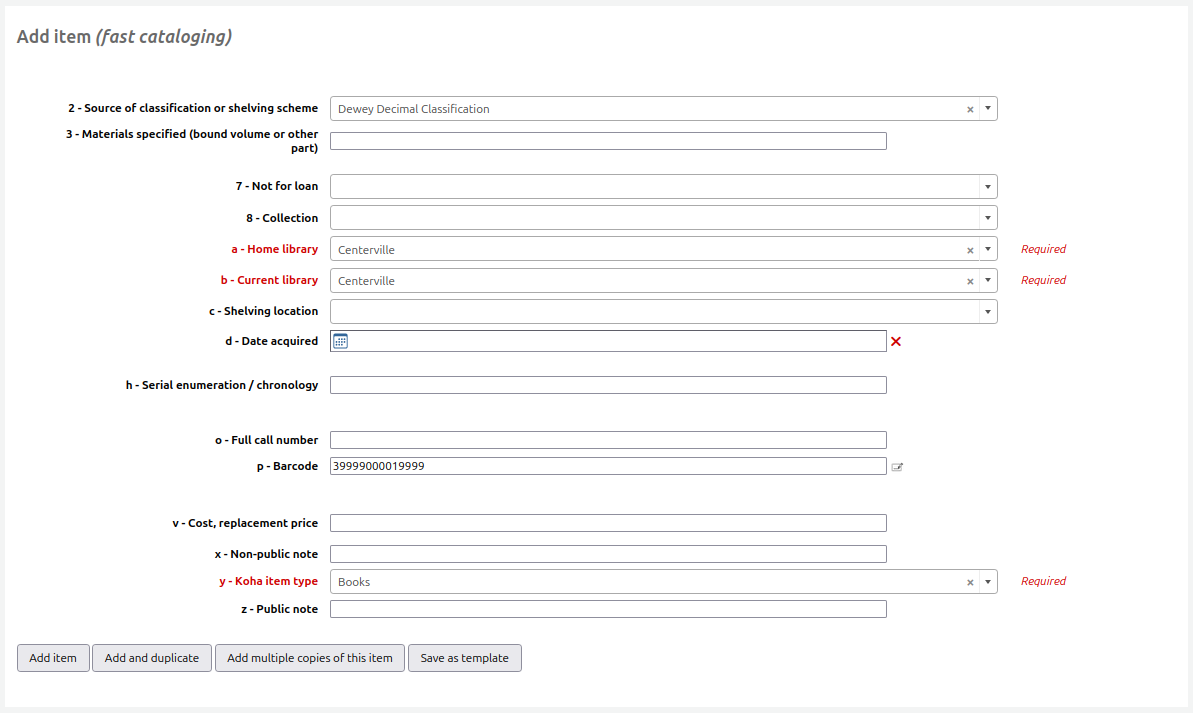This screenshot has width=1193, height=713.
Task: Clear the Centerville Home library selection
Action: [x=970, y=249]
